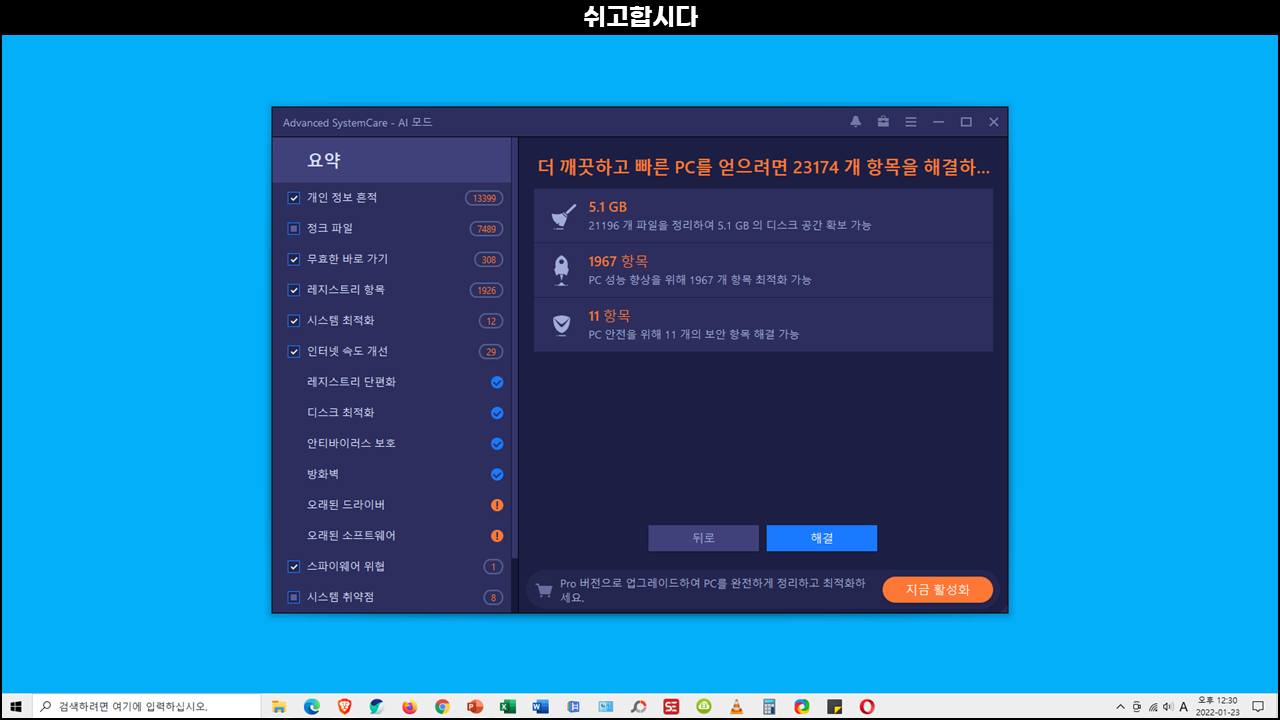This screenshot has height=720, width=1280.
Task: Launch Microsoft Edge from the taskbar
Action: (x=311, y=706)
